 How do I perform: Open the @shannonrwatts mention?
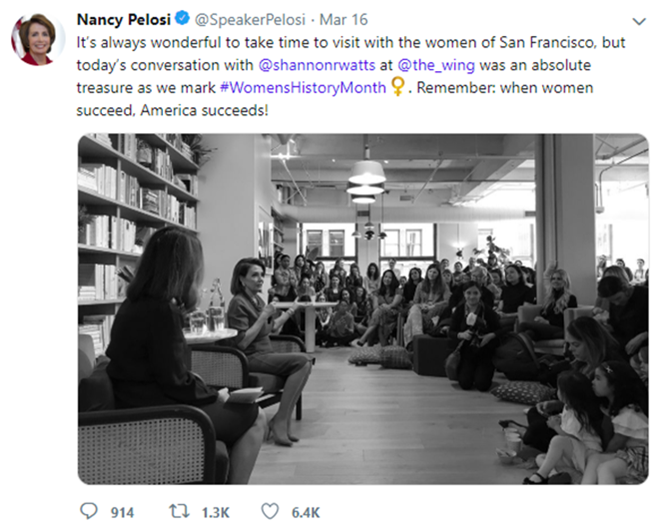(x=317, y=65)
